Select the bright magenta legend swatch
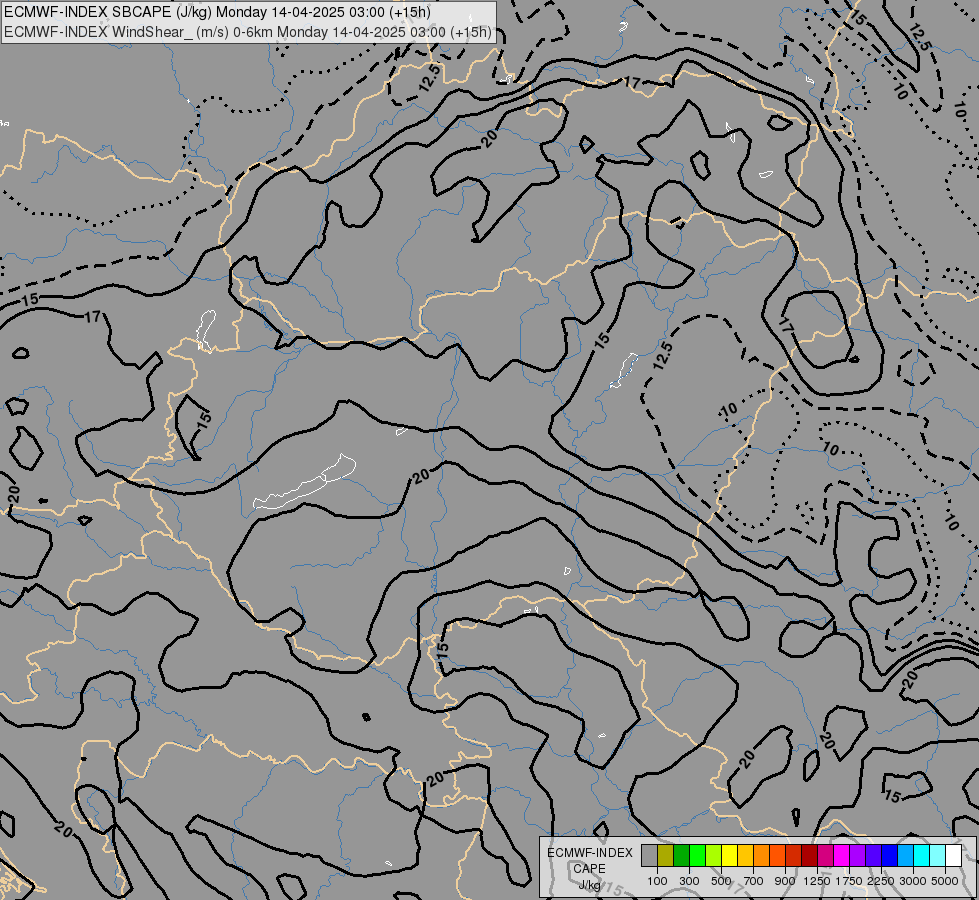Image resolution: width=979 pixels, height=900 pixels. [842, 856]
